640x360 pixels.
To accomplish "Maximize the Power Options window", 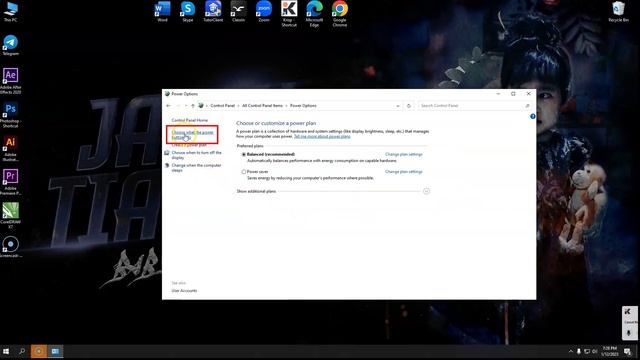I will [513, 94].
